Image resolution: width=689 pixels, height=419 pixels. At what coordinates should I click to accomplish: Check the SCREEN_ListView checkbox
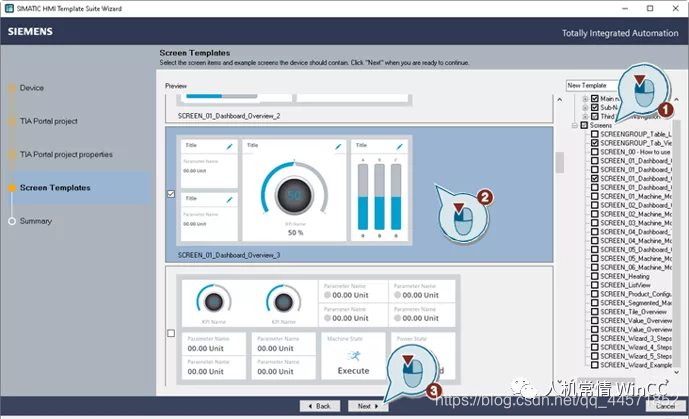click(595, 285)
